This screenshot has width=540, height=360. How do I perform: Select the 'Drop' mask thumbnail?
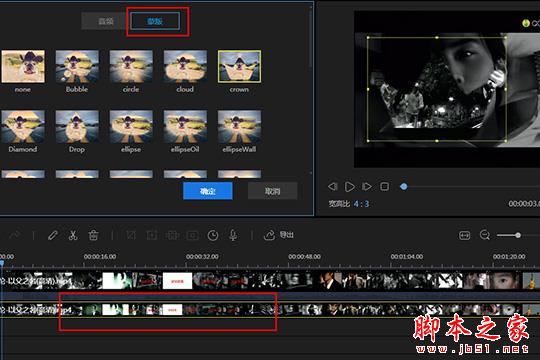click(x=77, y=126)
